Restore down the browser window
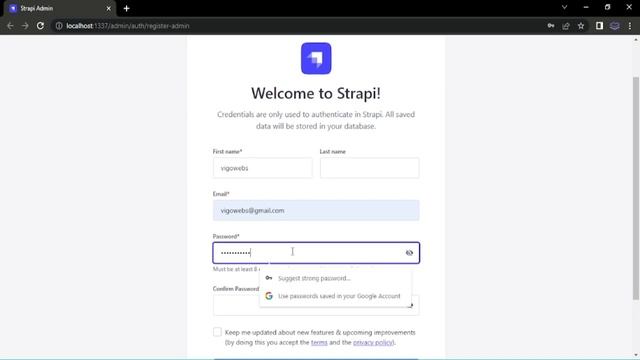 [x=607, y=7]
